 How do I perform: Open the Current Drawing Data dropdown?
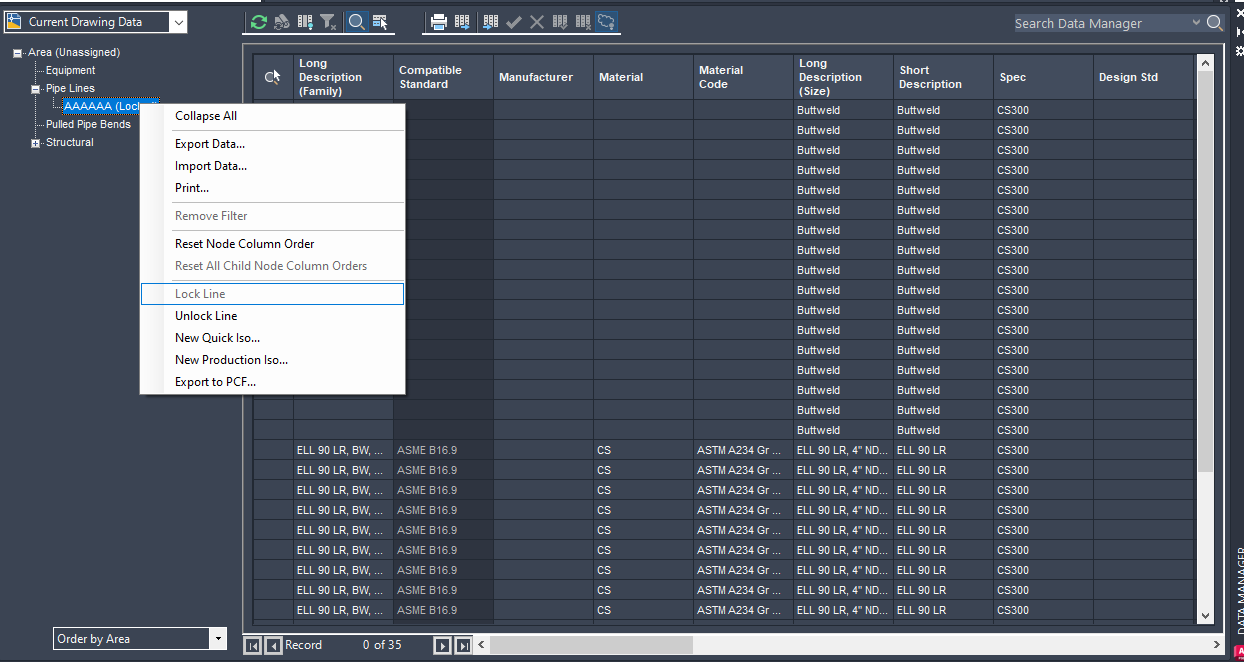pos(178,20)
